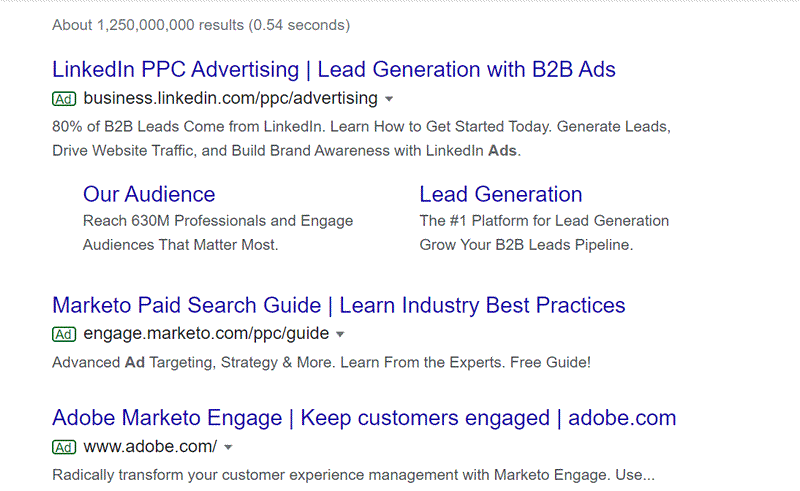Screen dimensions: 800x491
Task: Click the Ad badge beside engage.marketo.com
Action: (64, 334)
